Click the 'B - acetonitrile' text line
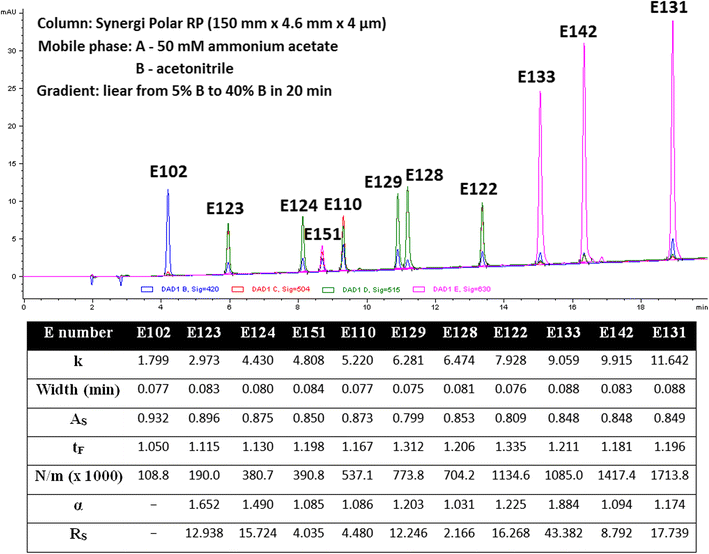 click(184, 69)
